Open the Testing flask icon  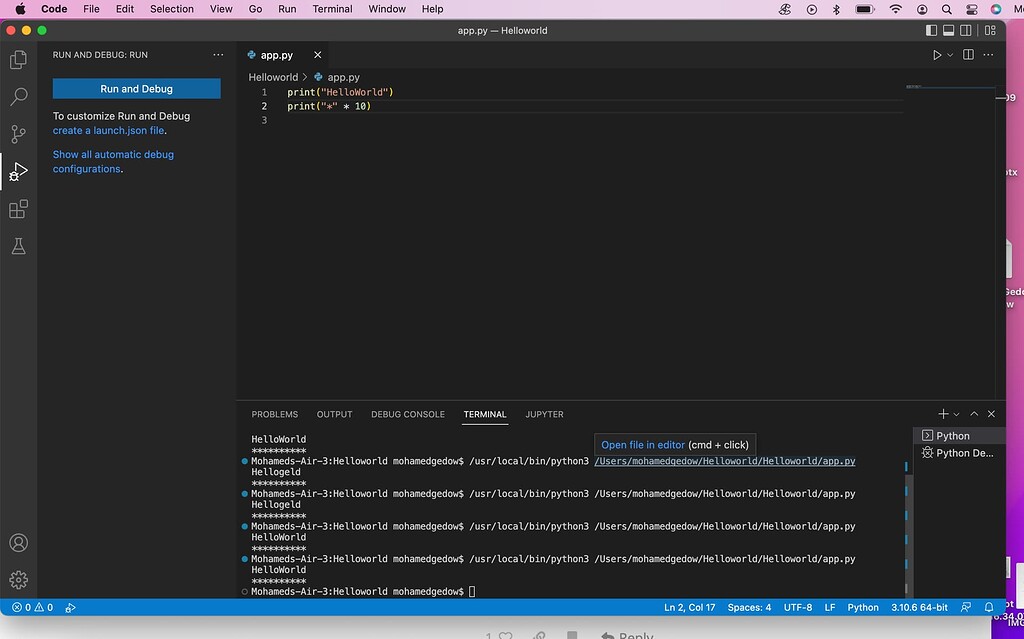(18, 246)
